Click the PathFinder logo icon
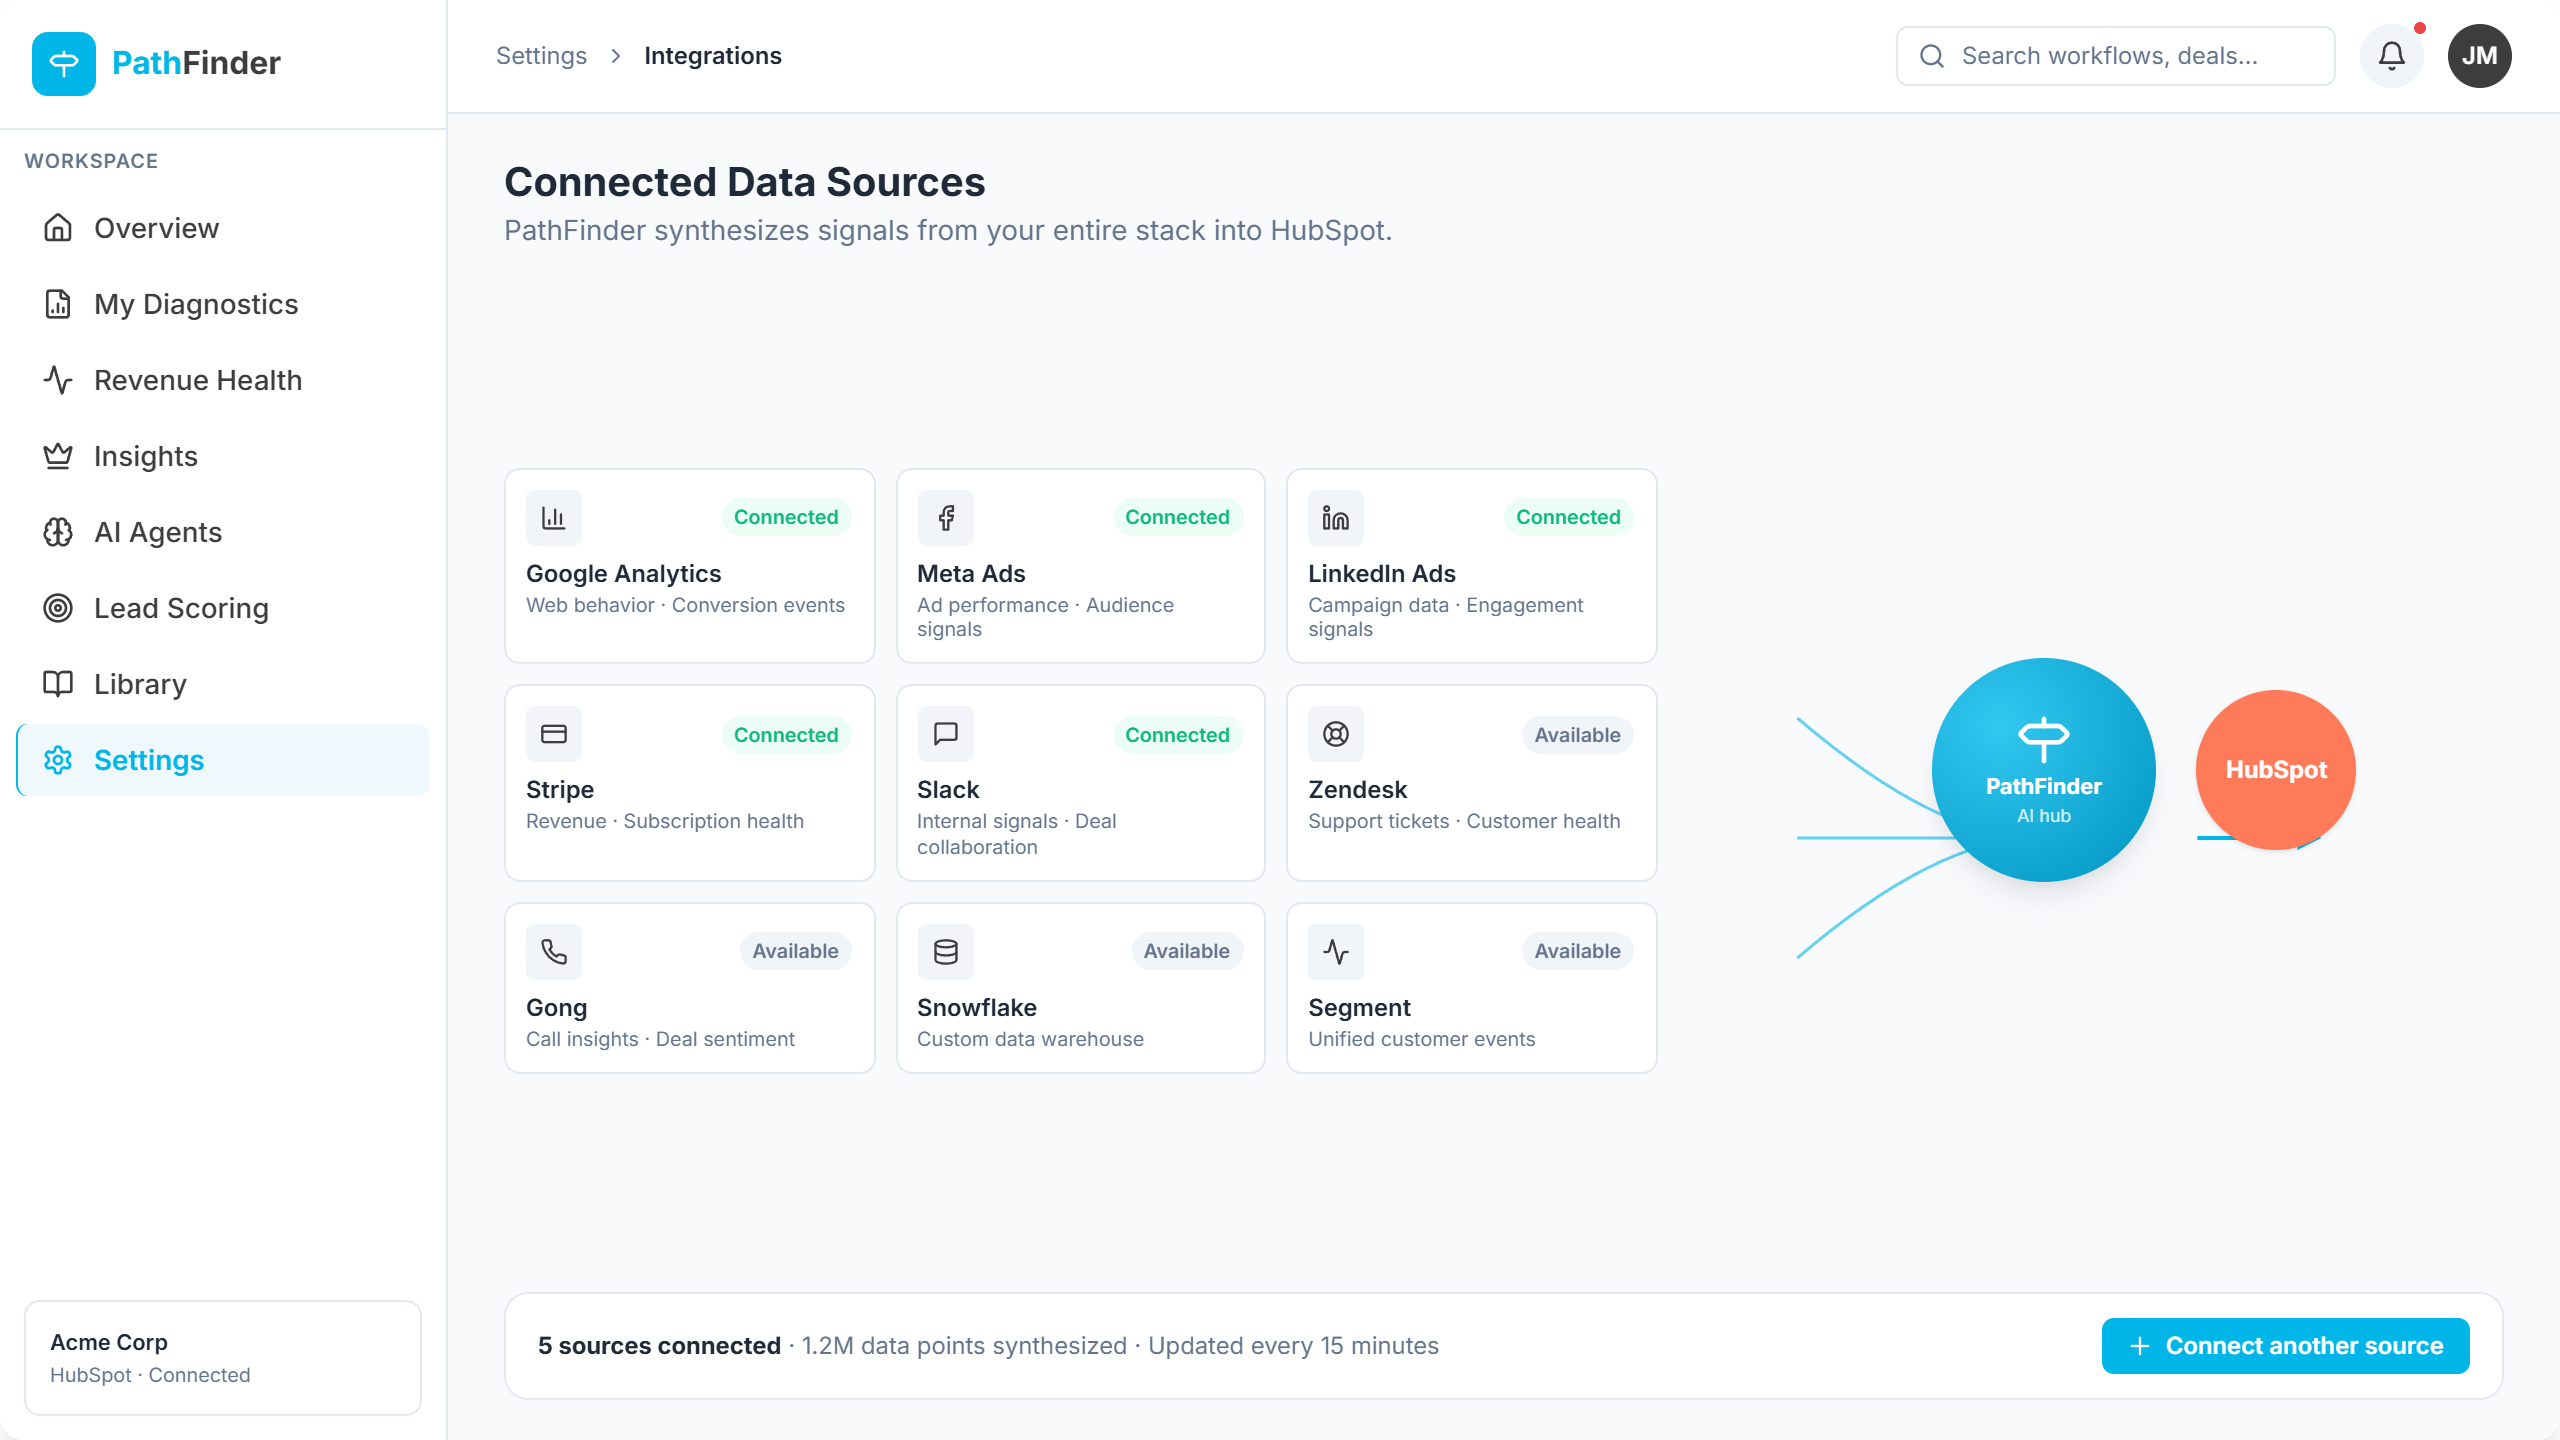Screen dimensions: 2560x1440 tap(64, 63)
